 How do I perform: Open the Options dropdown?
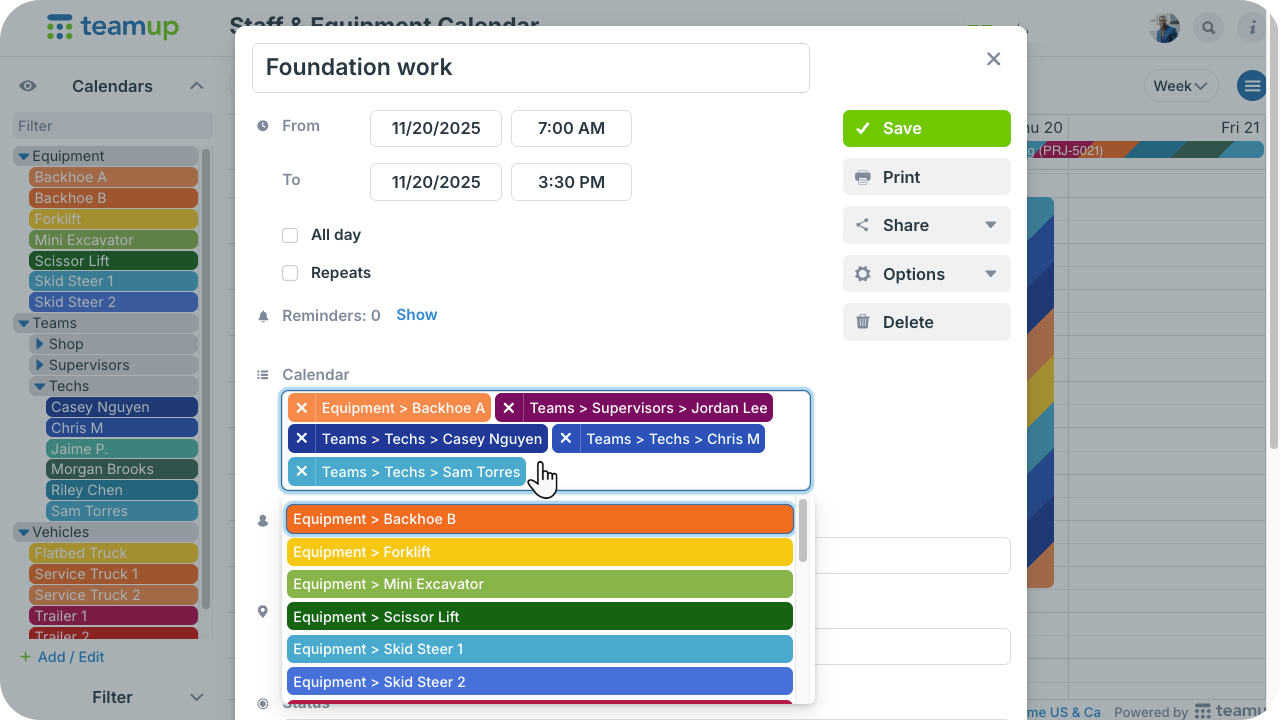coord(926,274)
